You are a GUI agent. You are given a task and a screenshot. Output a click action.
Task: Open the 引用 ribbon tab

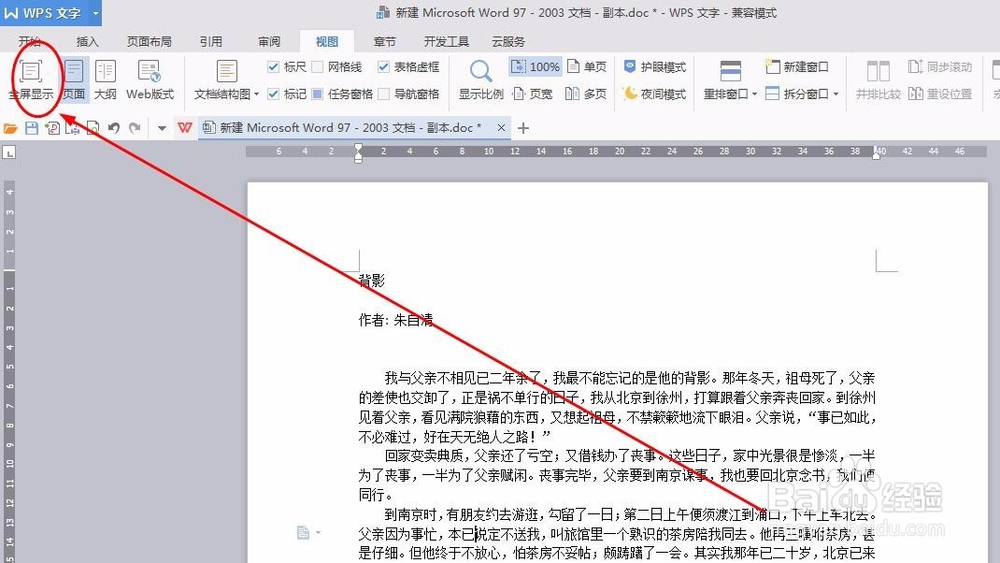point(211,41)
